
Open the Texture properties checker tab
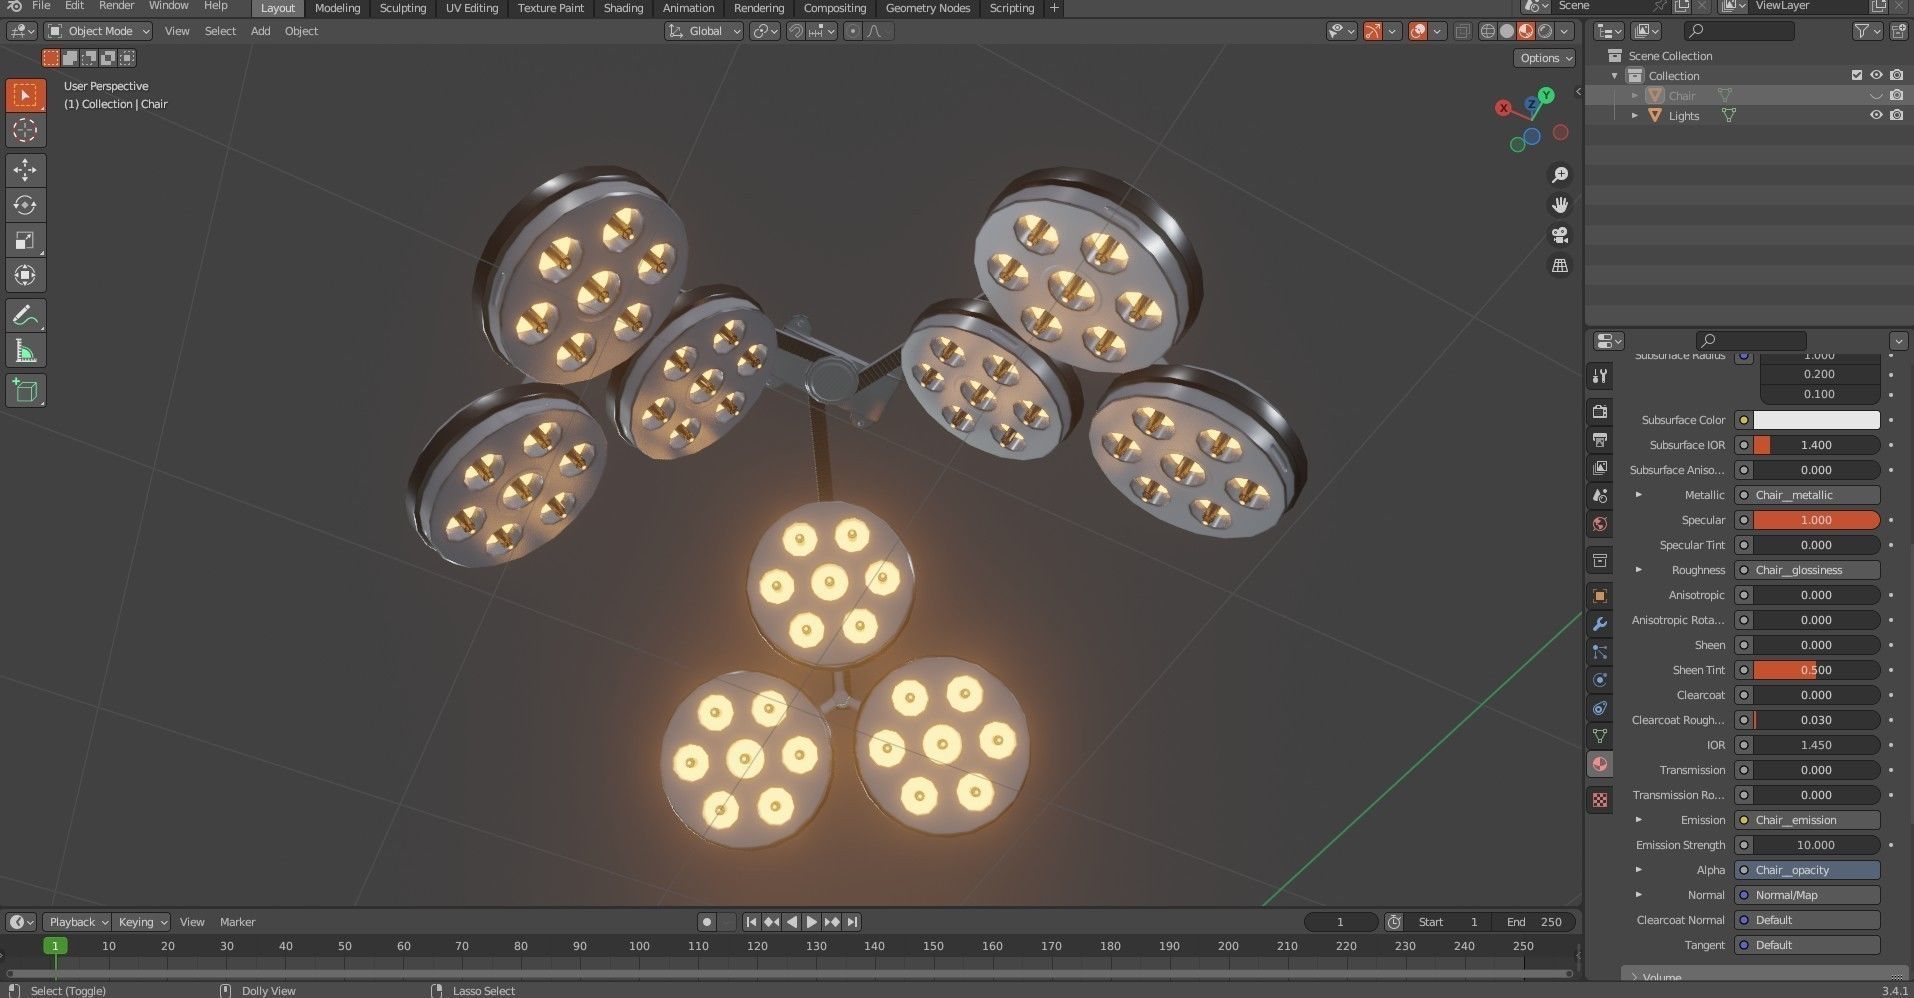coord(1600,800)
